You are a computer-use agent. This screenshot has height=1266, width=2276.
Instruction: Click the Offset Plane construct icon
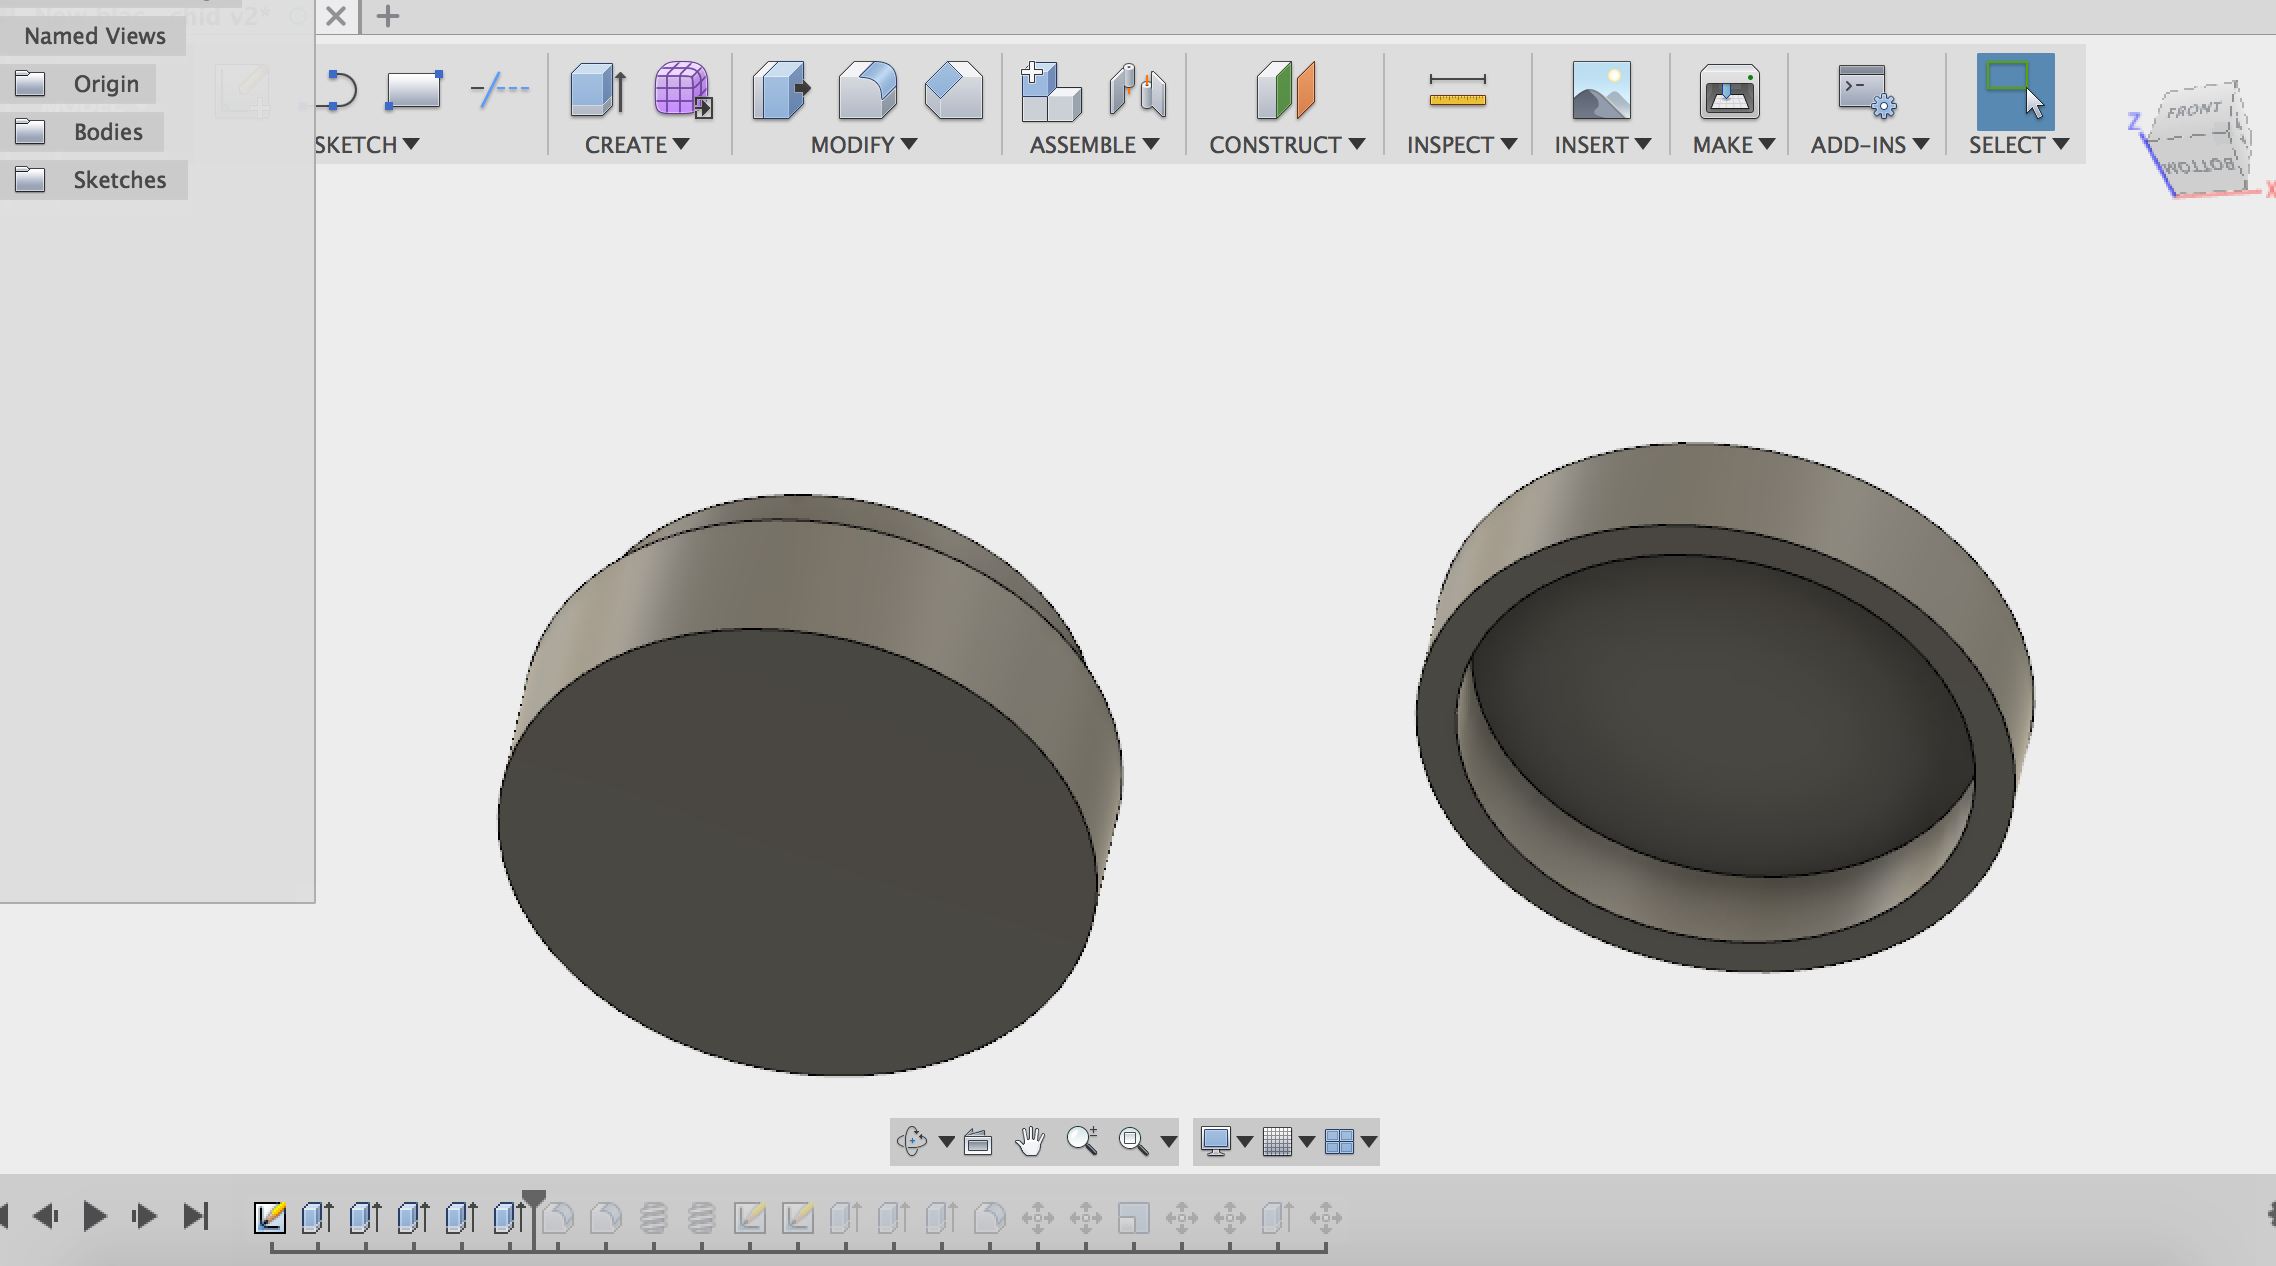click(x=1286, y=91)
